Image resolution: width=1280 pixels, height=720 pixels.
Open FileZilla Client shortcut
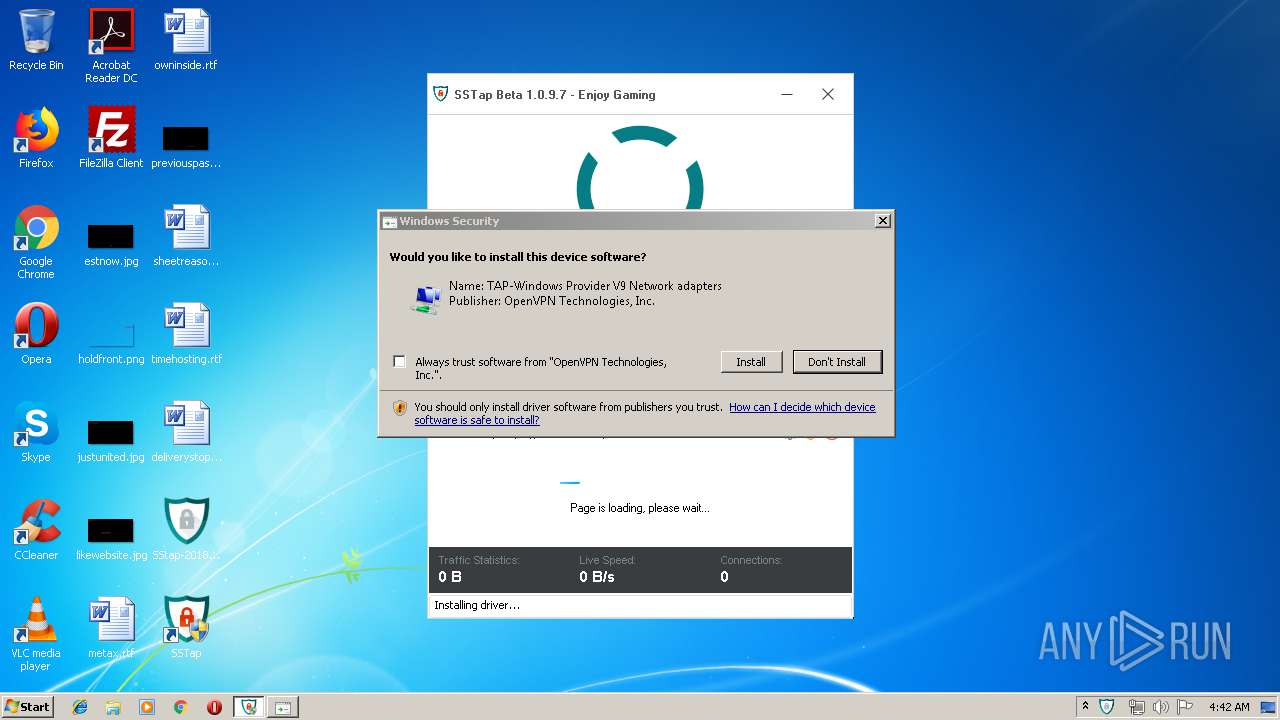coord(111,138)
